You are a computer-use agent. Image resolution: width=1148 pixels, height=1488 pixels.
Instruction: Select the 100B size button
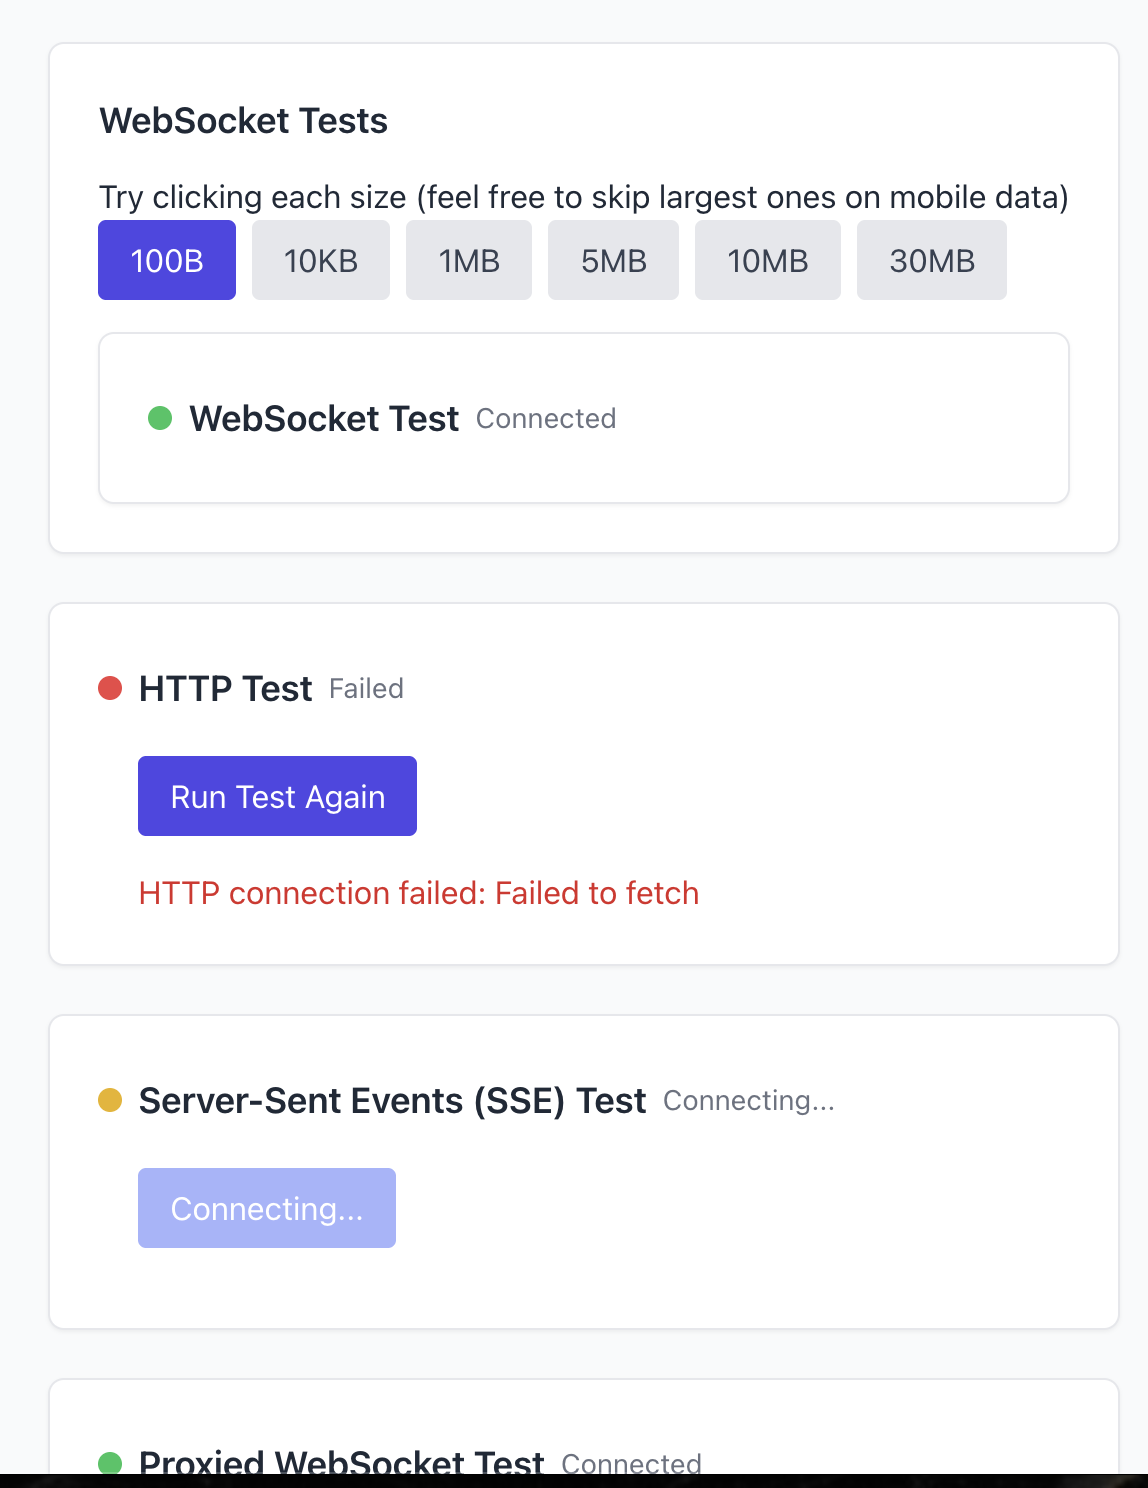coord(167,260)
